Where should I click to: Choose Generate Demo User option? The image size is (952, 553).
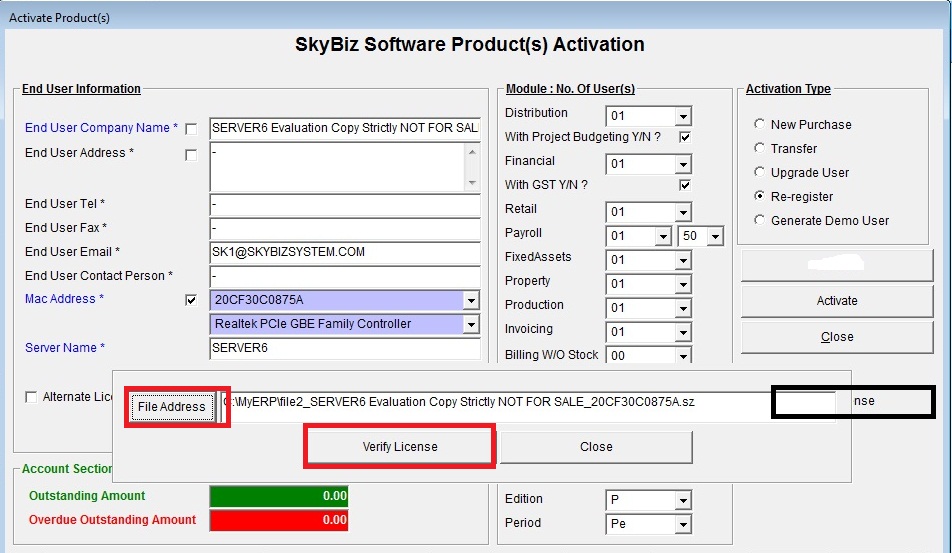click(759, 220)
